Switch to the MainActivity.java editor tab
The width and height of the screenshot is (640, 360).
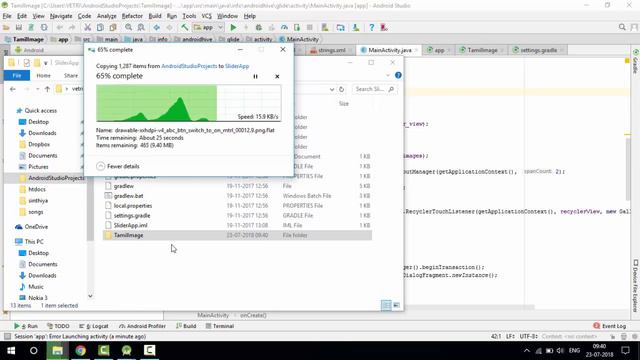pyautogui.click(x=389, y=50)
